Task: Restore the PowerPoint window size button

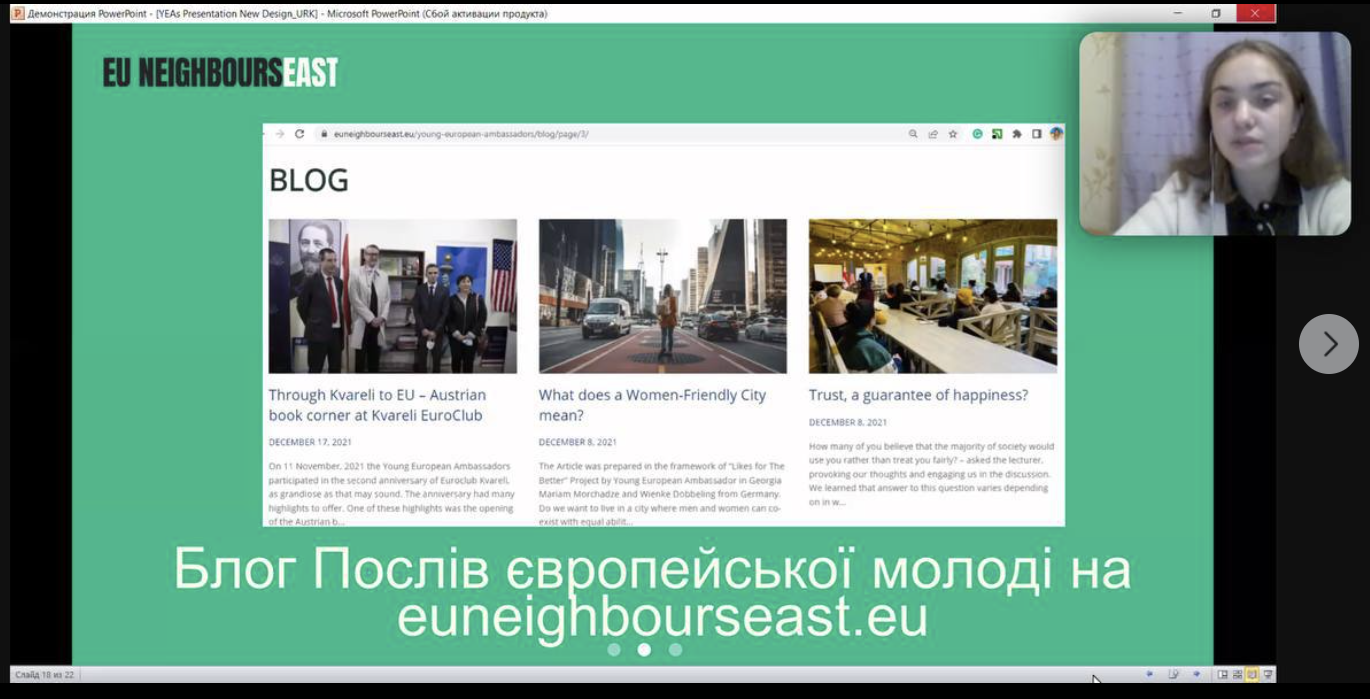Action: pos(1216,14)
